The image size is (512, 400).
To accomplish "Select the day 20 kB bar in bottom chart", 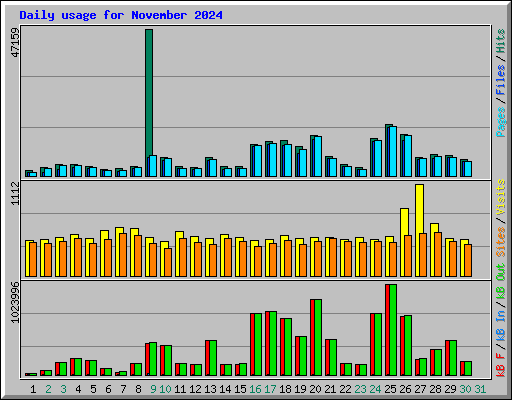I will coord(316,337).
